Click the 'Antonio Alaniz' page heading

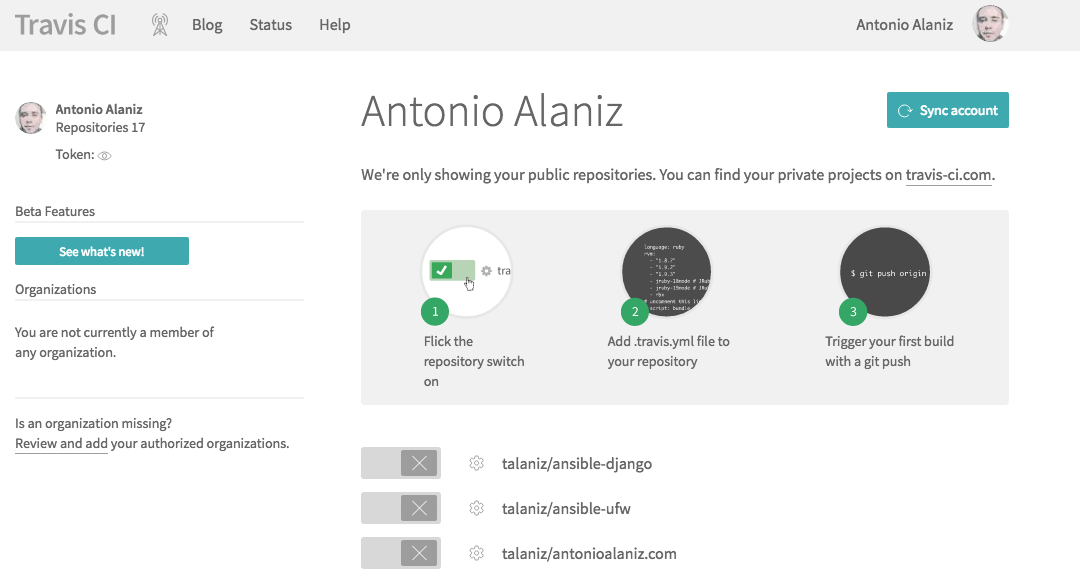point(492,111)
